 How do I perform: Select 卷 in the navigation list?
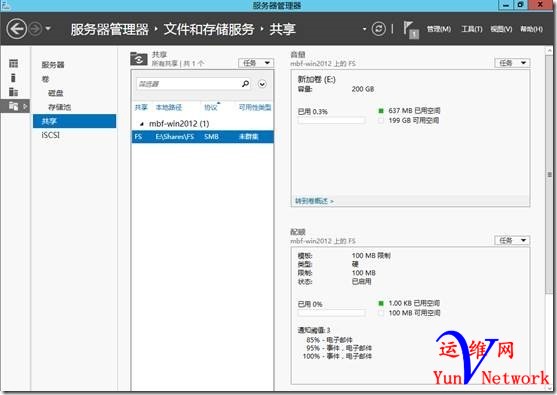point(45,79)
